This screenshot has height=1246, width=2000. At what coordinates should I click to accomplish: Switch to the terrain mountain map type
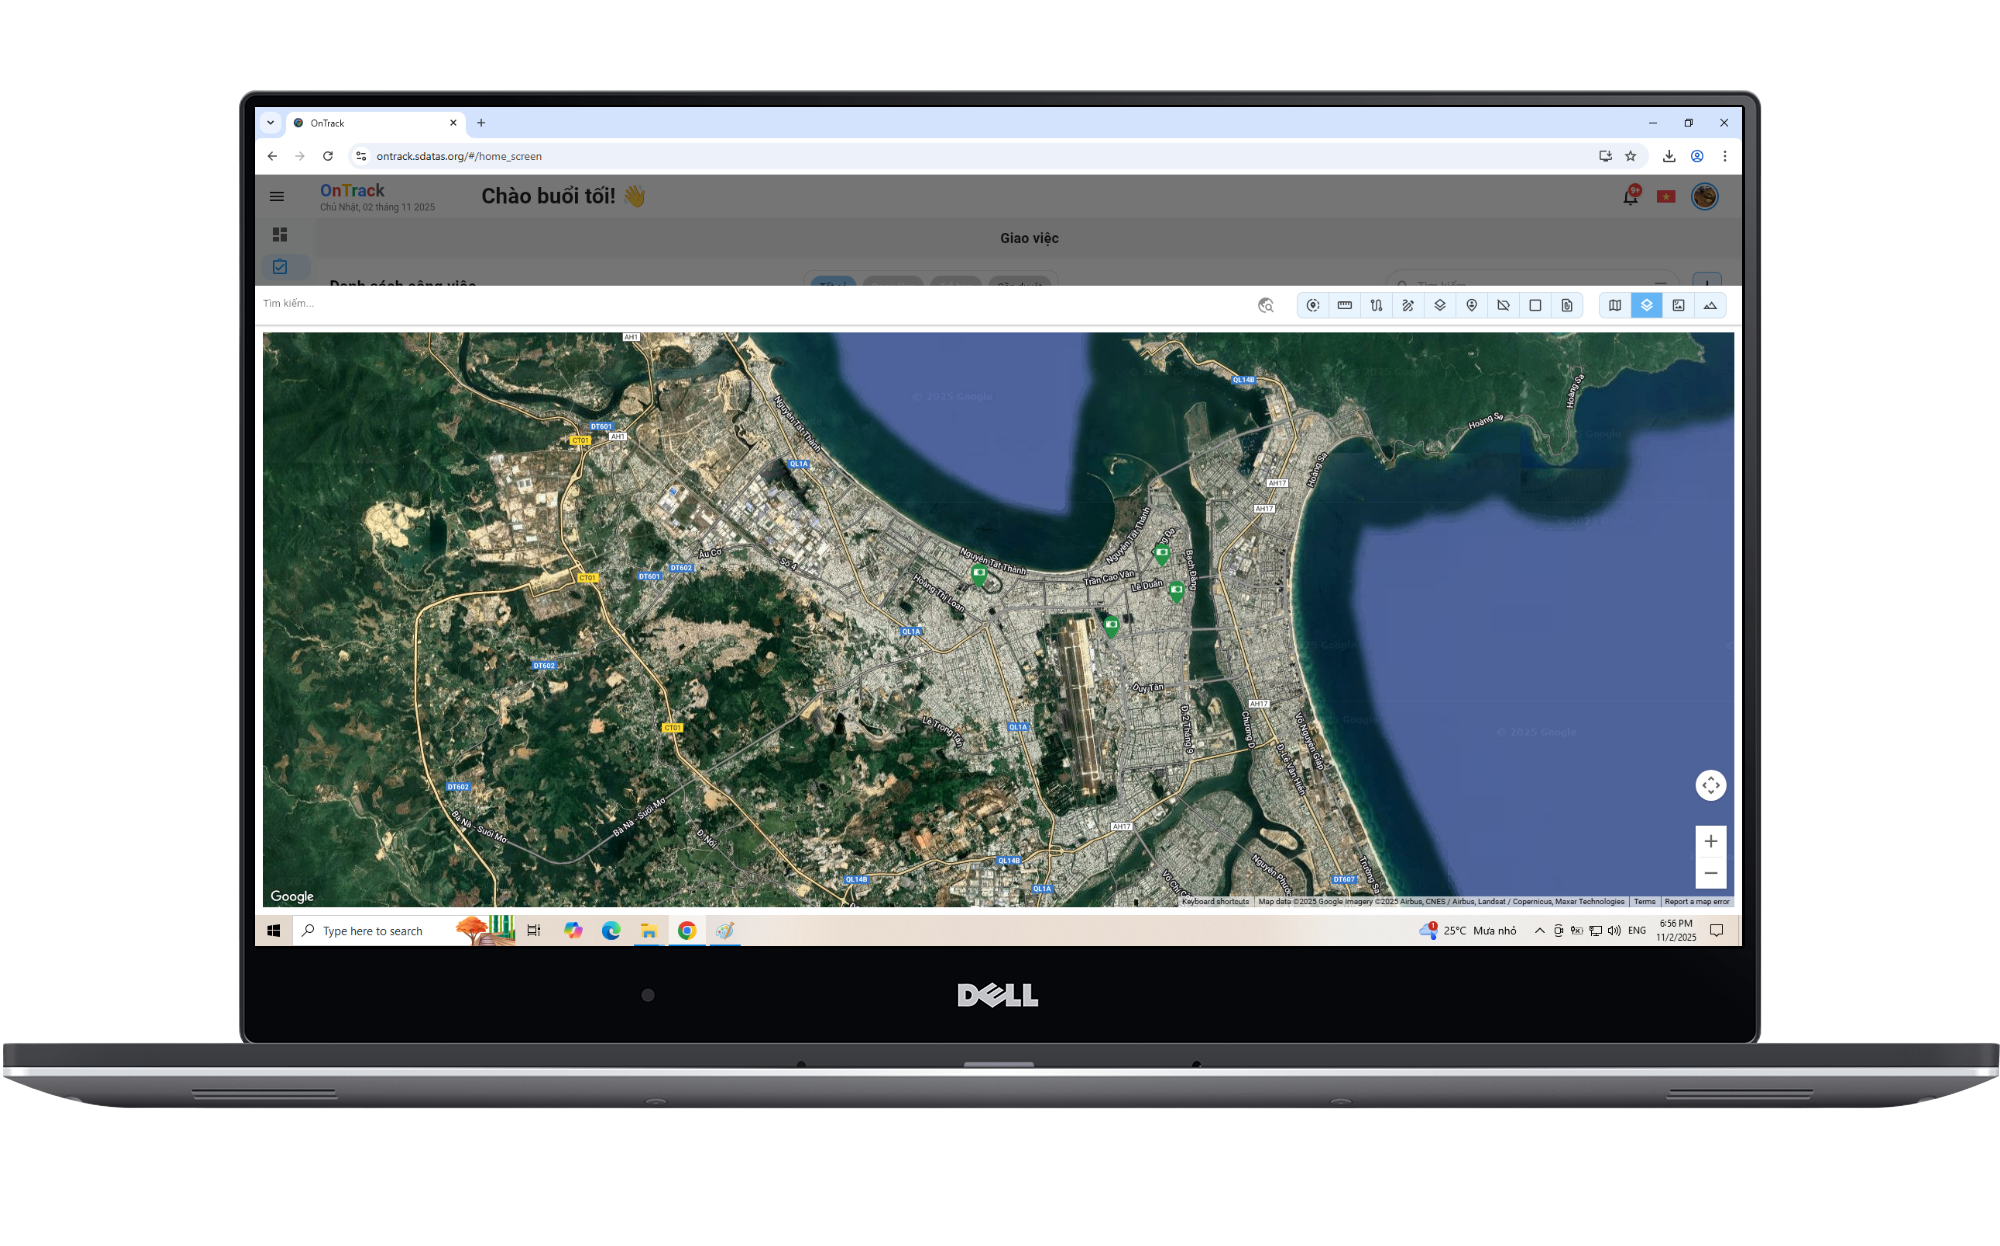1710,305
